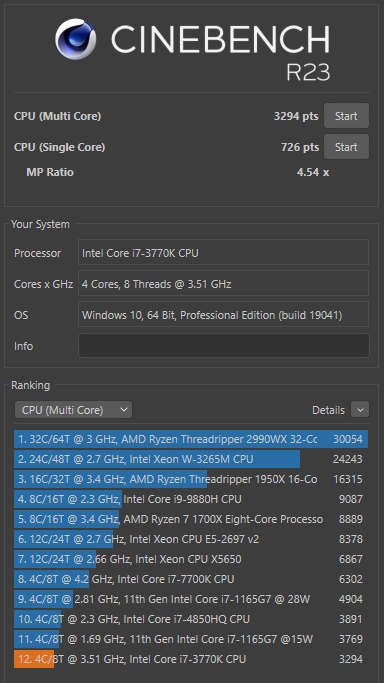Start the CPU Single Core benchmark
This screenshot has height=683, width=384.
[346, 147]
